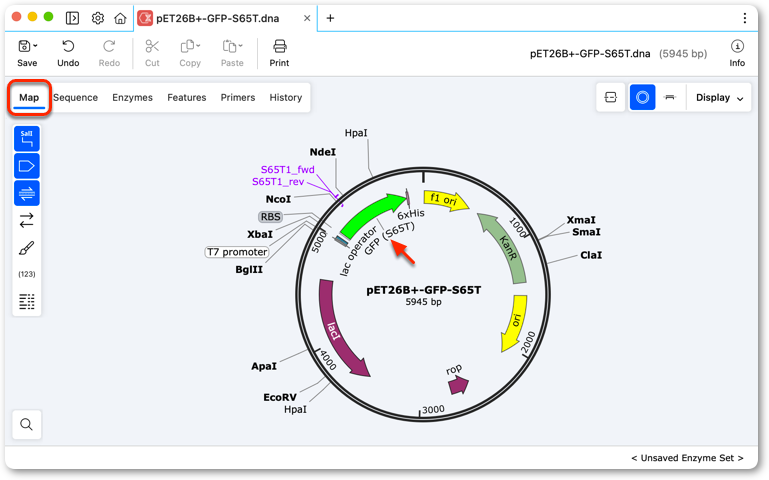The image size is (769, 480).
Task: Click the yellow f1 ori feature
Action: (x=446, y=200)
